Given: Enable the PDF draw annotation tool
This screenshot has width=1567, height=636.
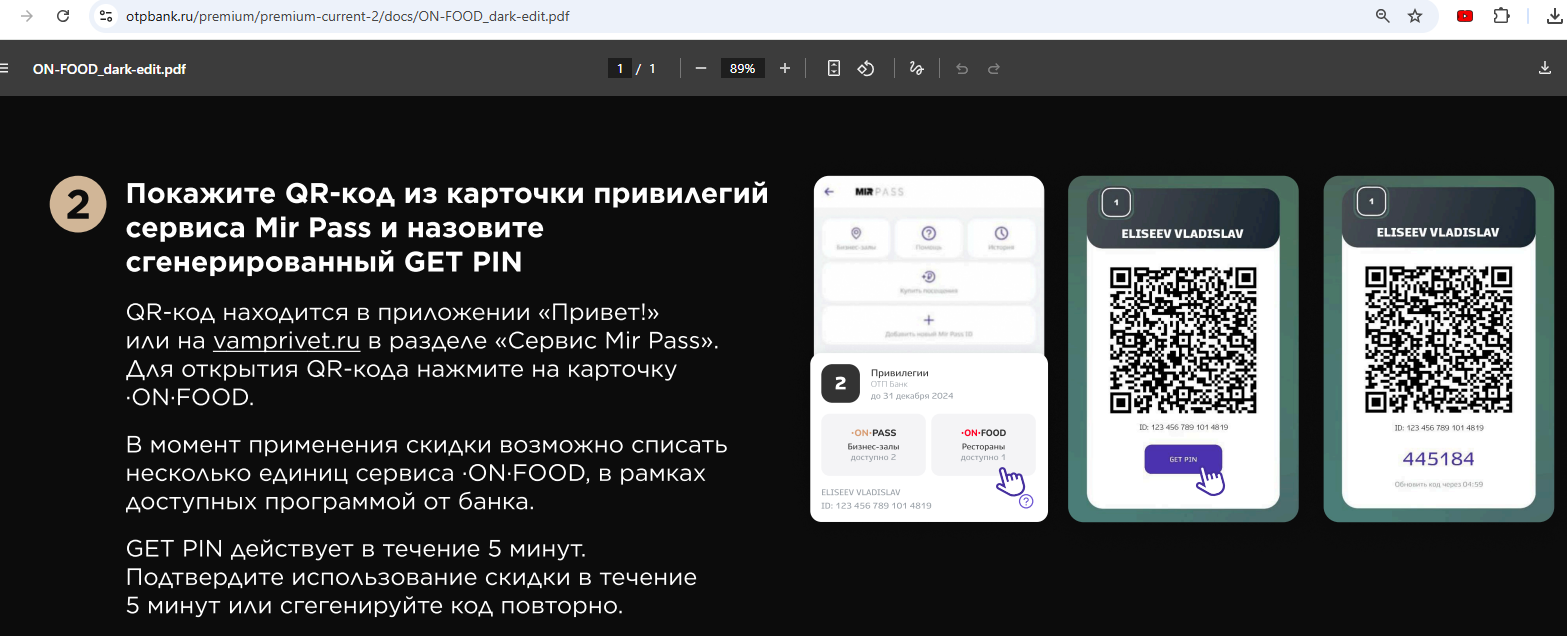Looking at the screenshot, I should pyautogui.click(x=916, y=68).
